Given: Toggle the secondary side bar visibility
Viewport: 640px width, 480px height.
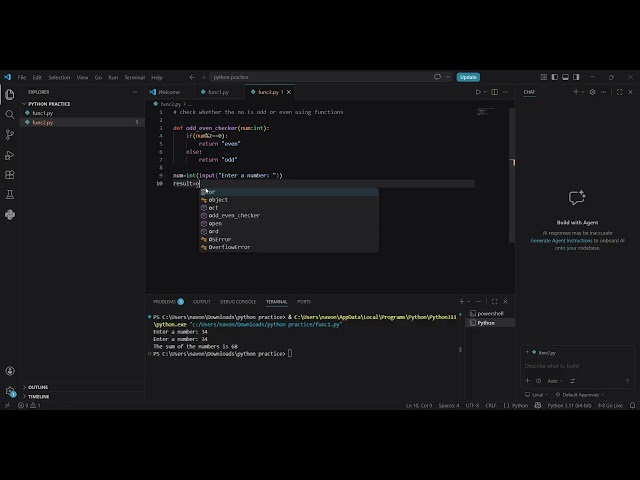Looking at the screenshot, I should pyautogui.click(x=576, y=77).
